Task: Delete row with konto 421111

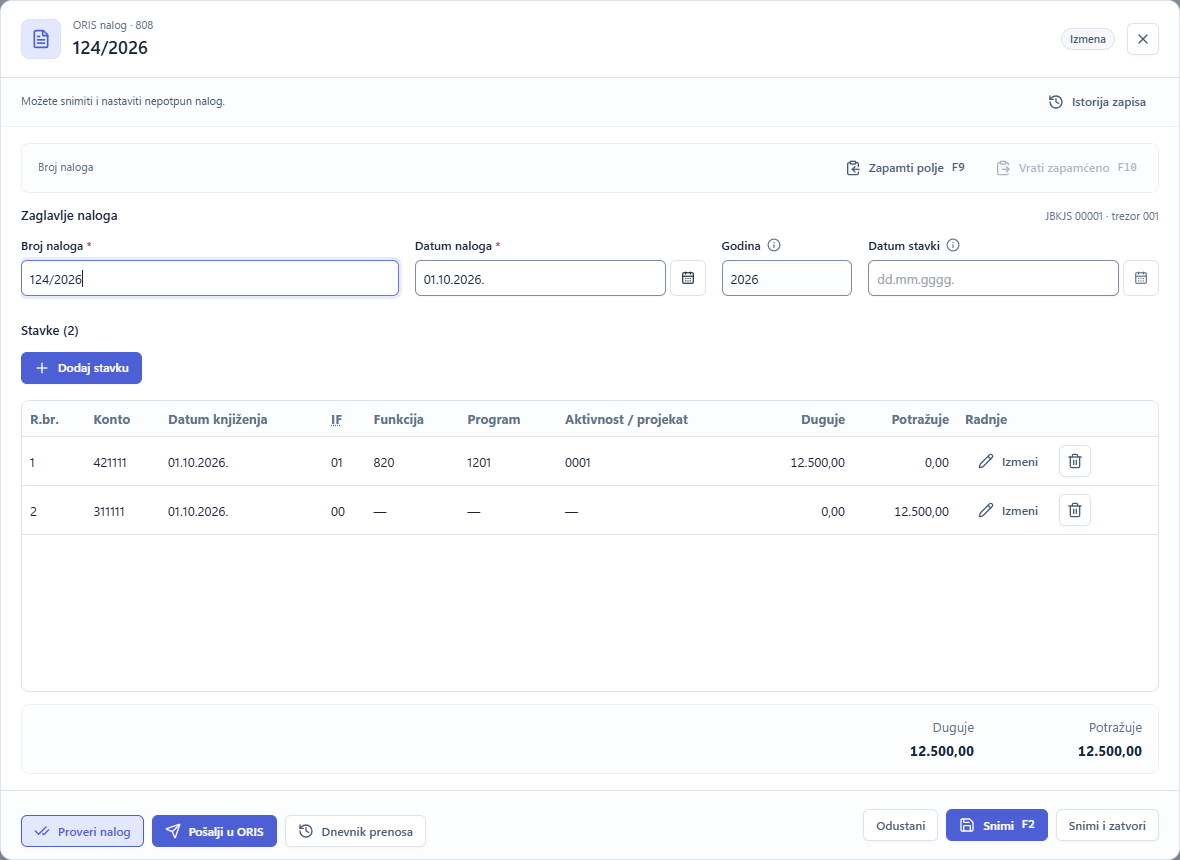Action: 1075,461
